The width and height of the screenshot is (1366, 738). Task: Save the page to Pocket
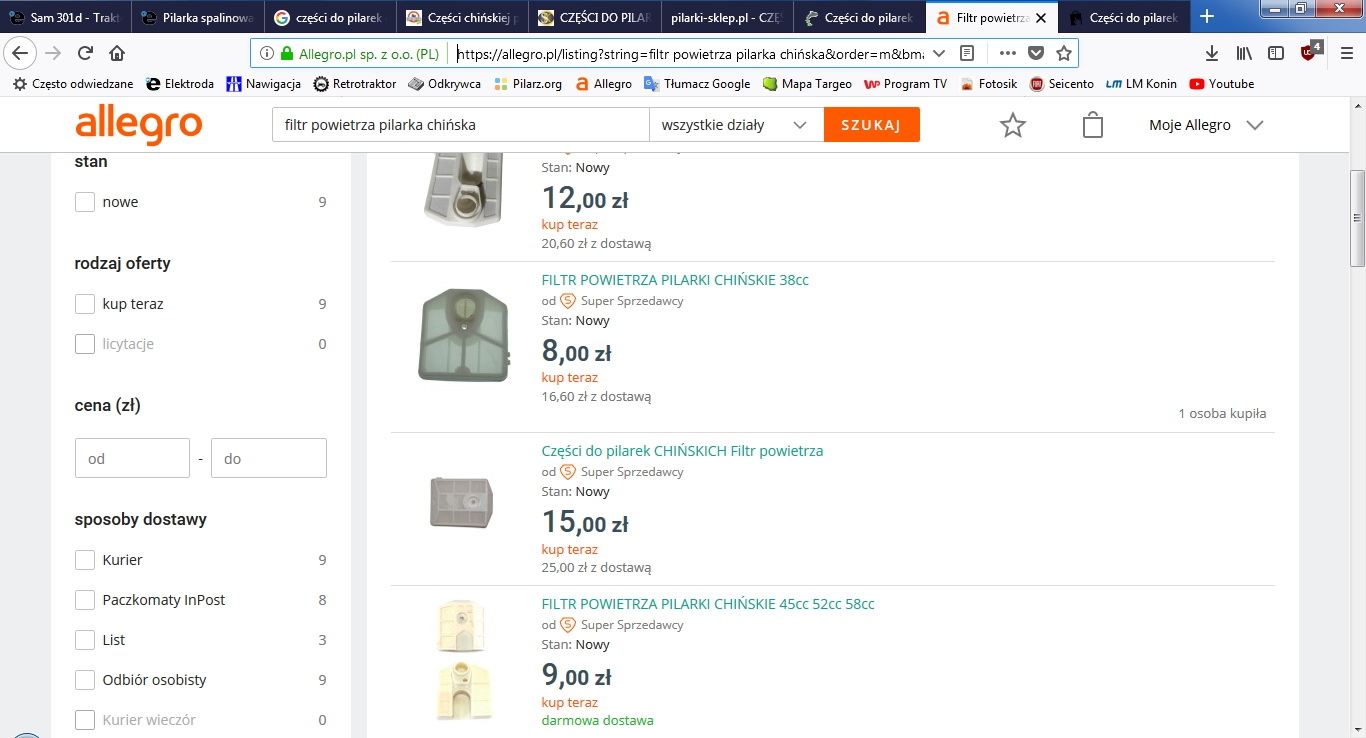click(1036, 54)
